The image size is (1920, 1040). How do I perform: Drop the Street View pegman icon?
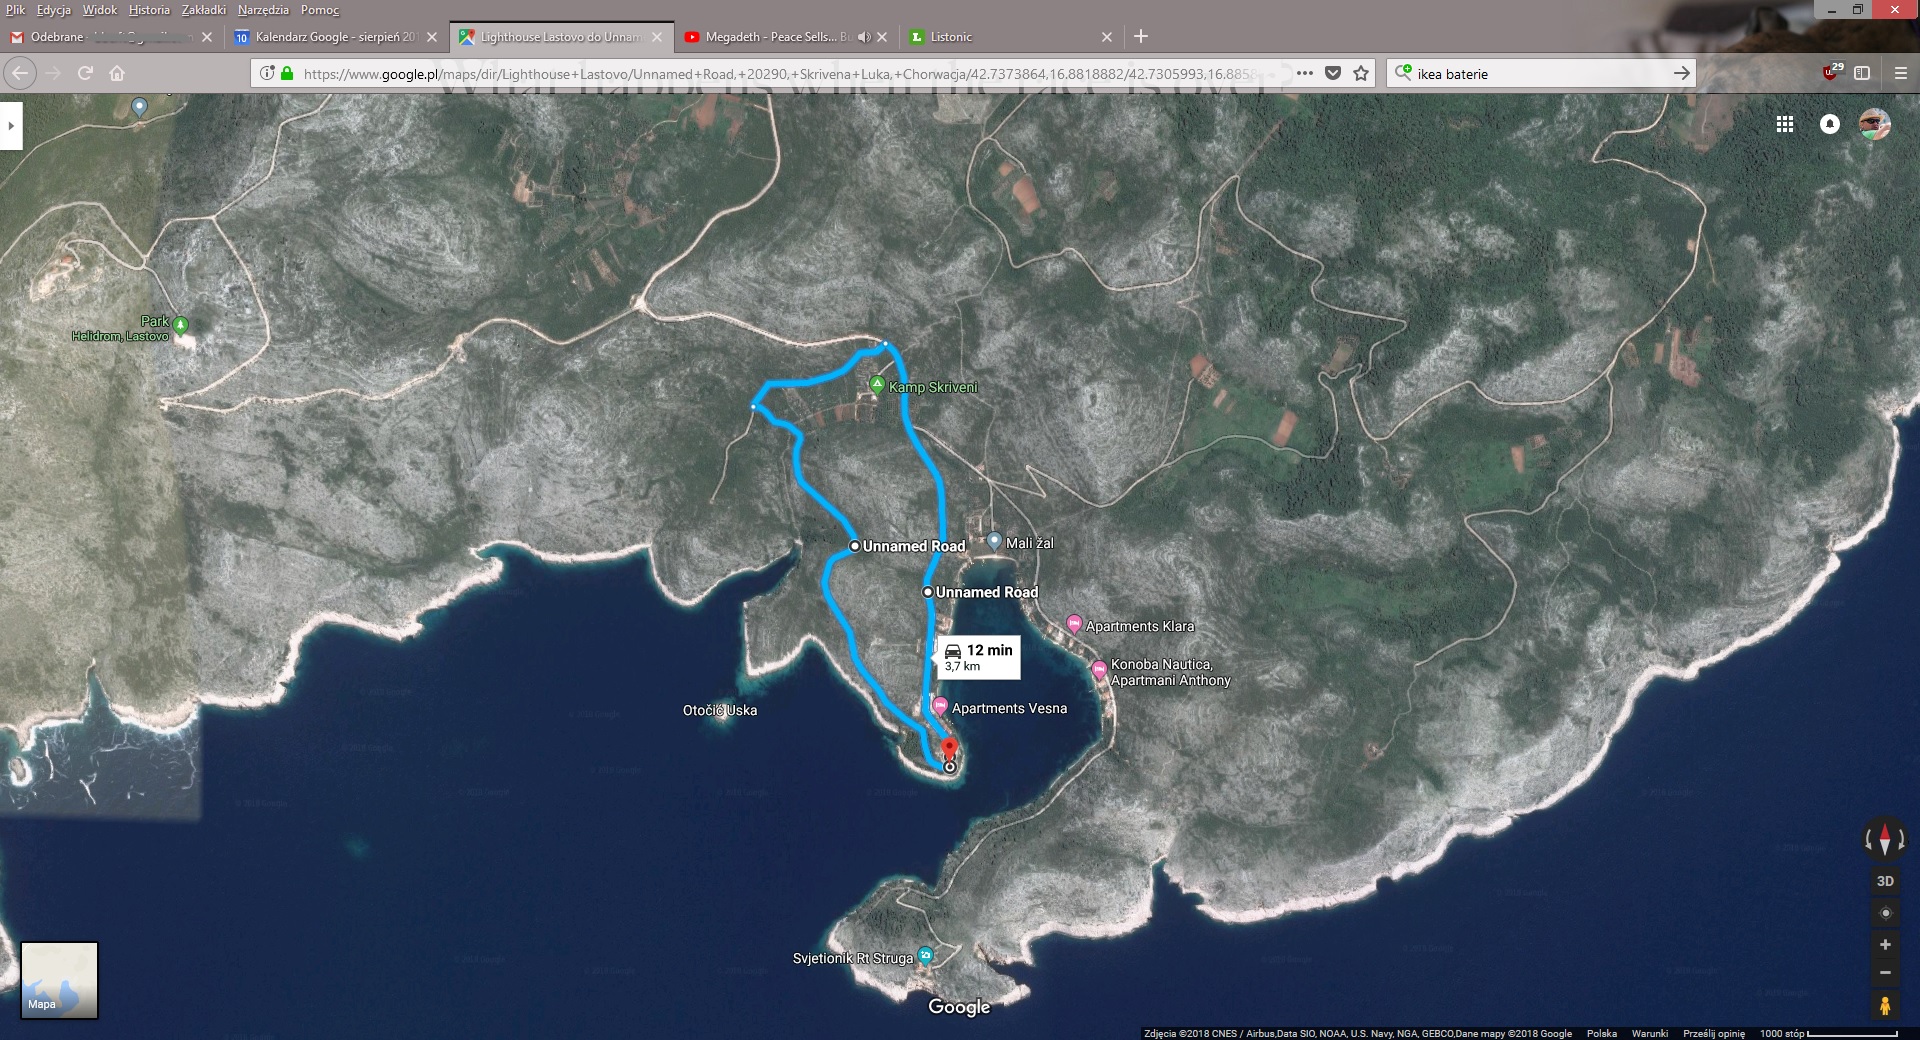[x=1885, y=1005]
